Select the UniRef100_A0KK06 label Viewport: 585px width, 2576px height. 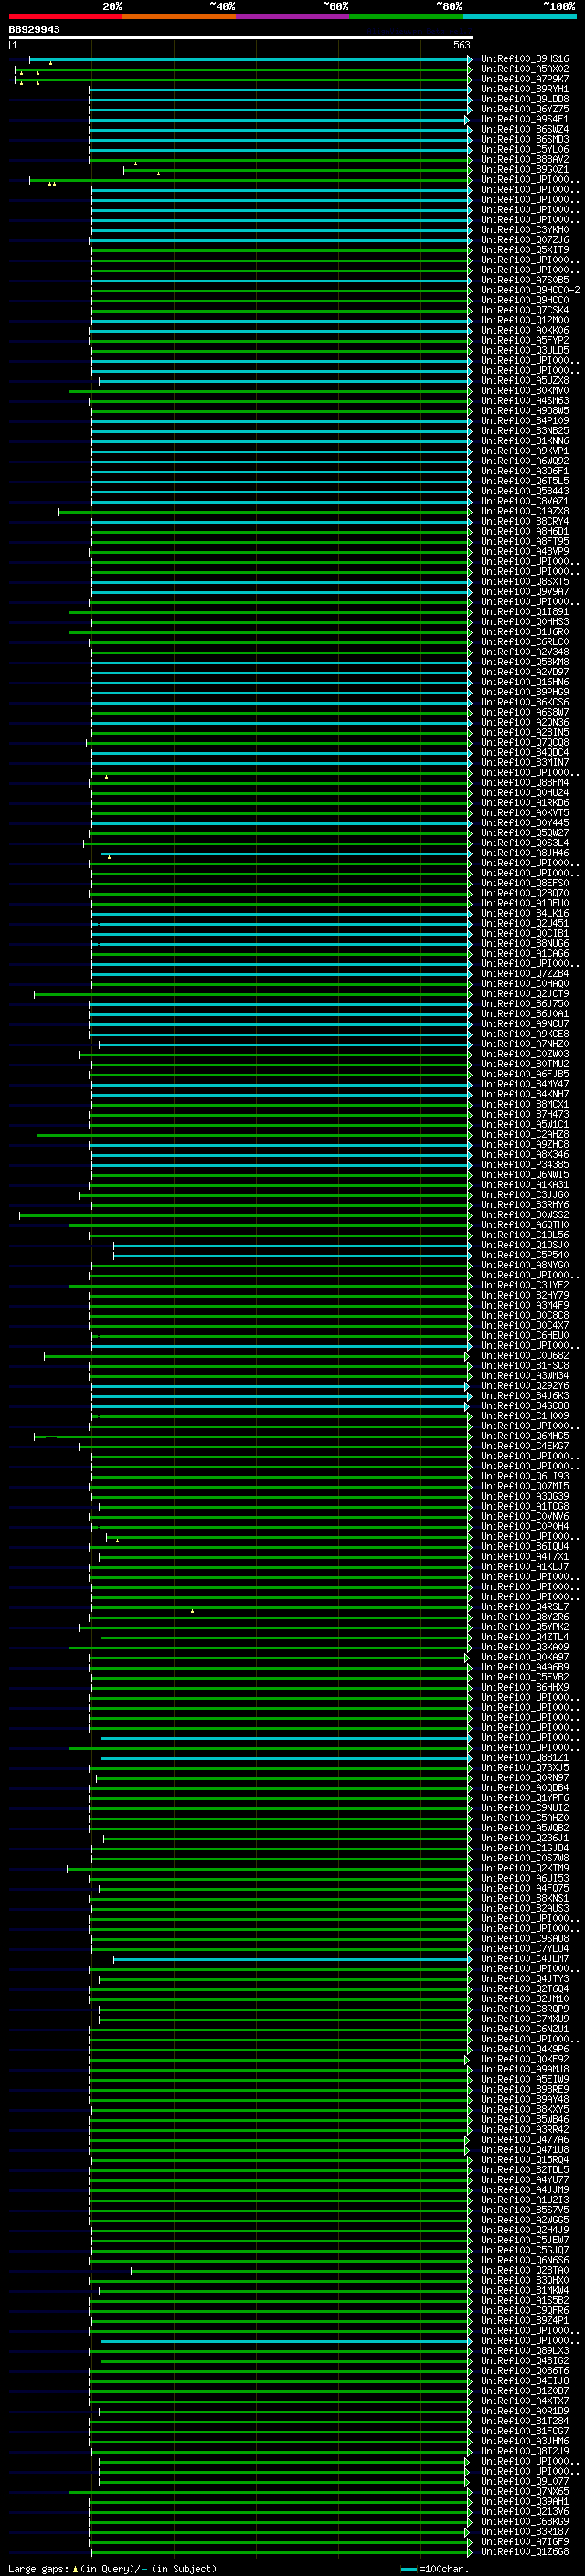(524, 330)
